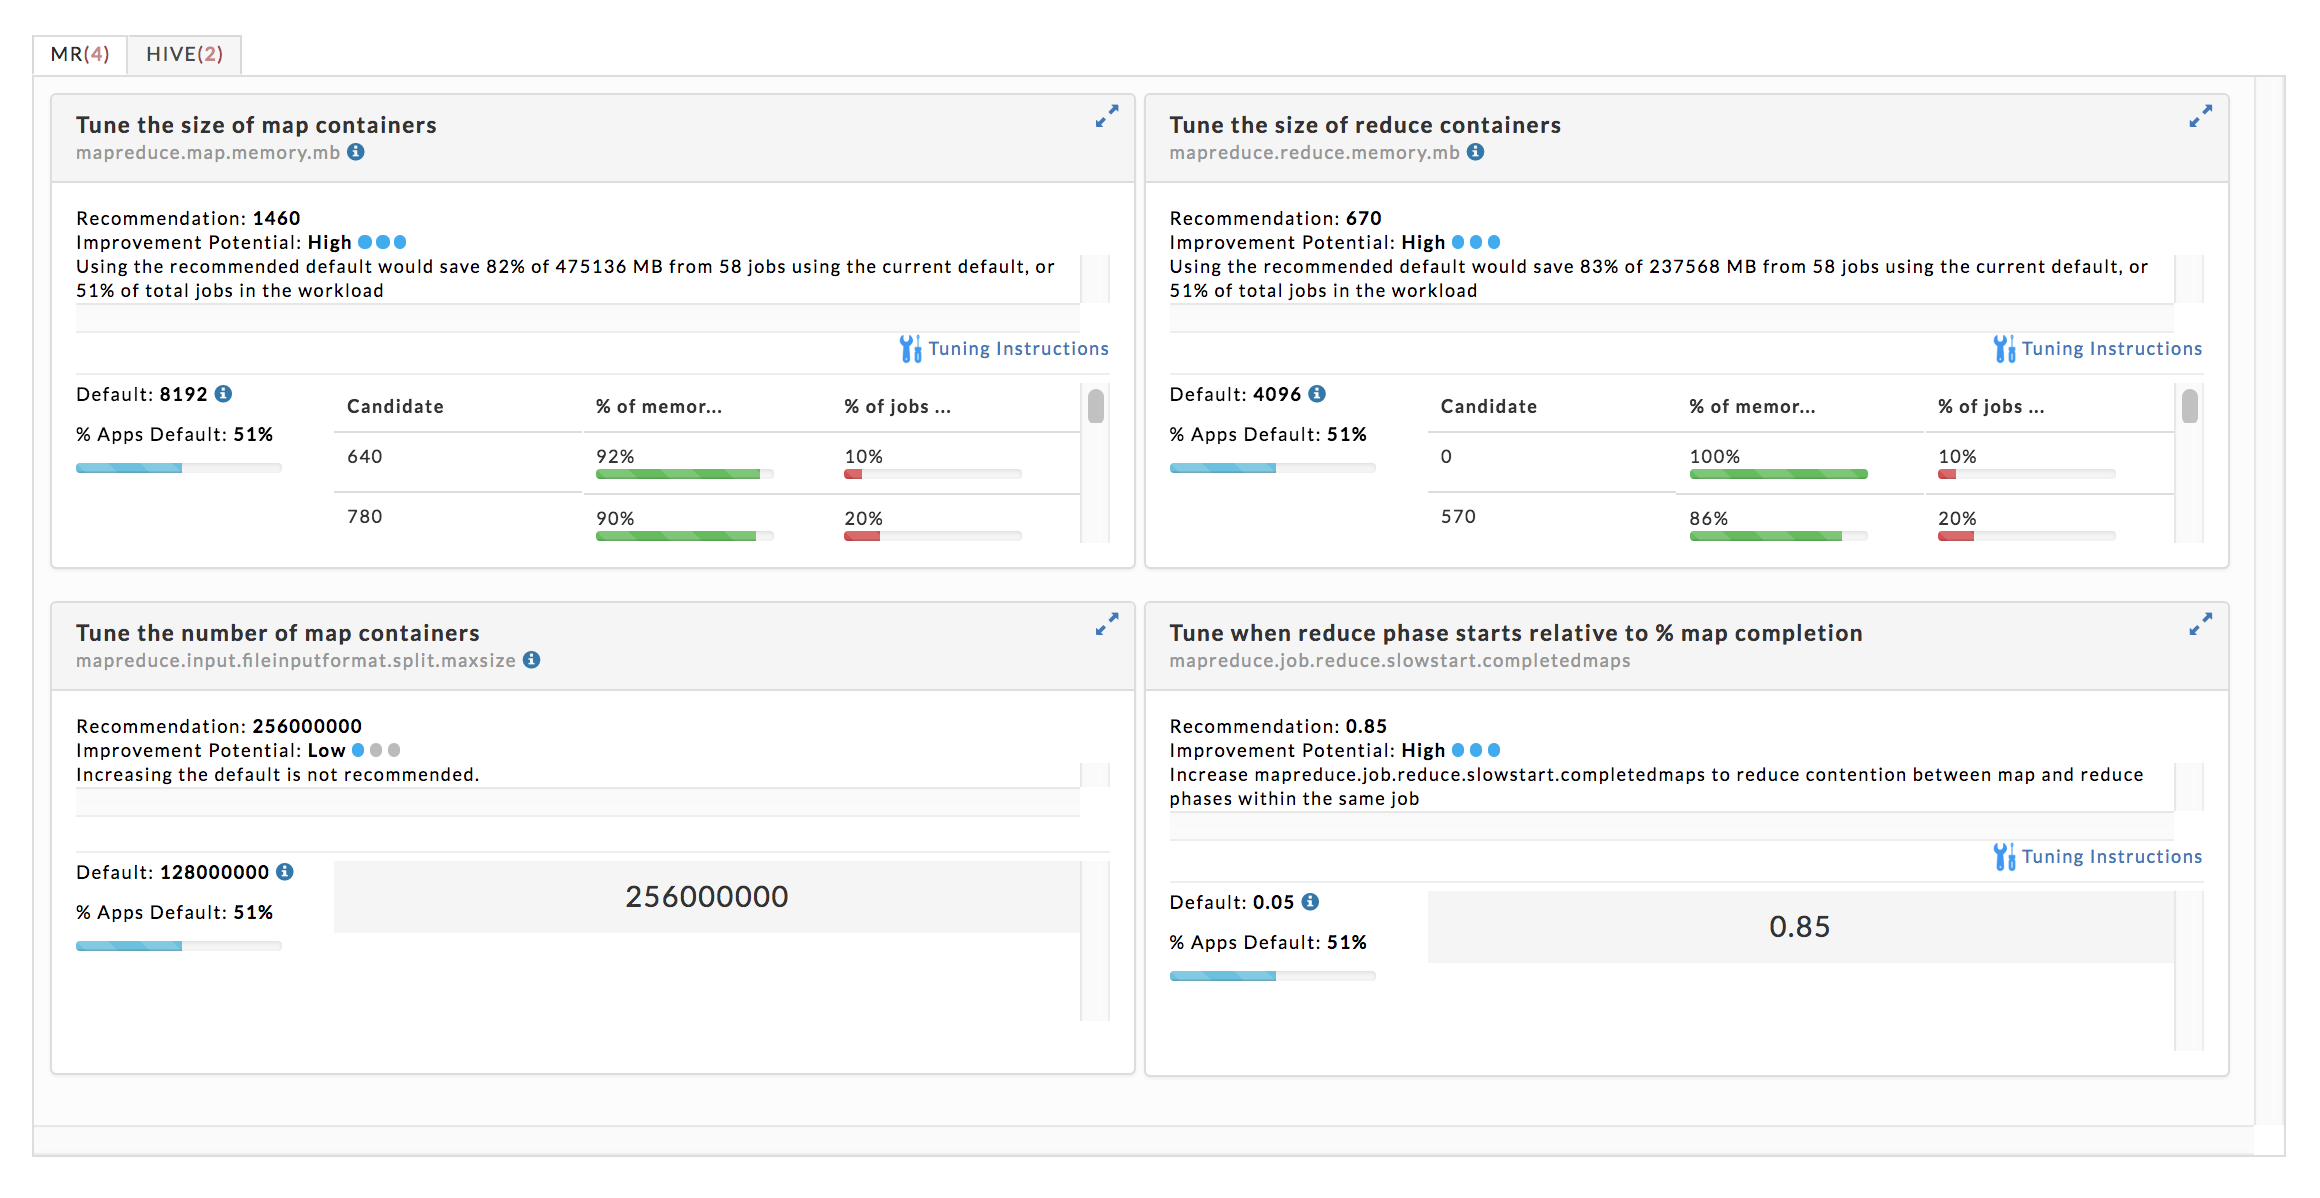The width and height of the screenshot is (2320, 1198).
Task: Expand the reduce phase slowstart panel
Action: click(x=2201, y=624)
